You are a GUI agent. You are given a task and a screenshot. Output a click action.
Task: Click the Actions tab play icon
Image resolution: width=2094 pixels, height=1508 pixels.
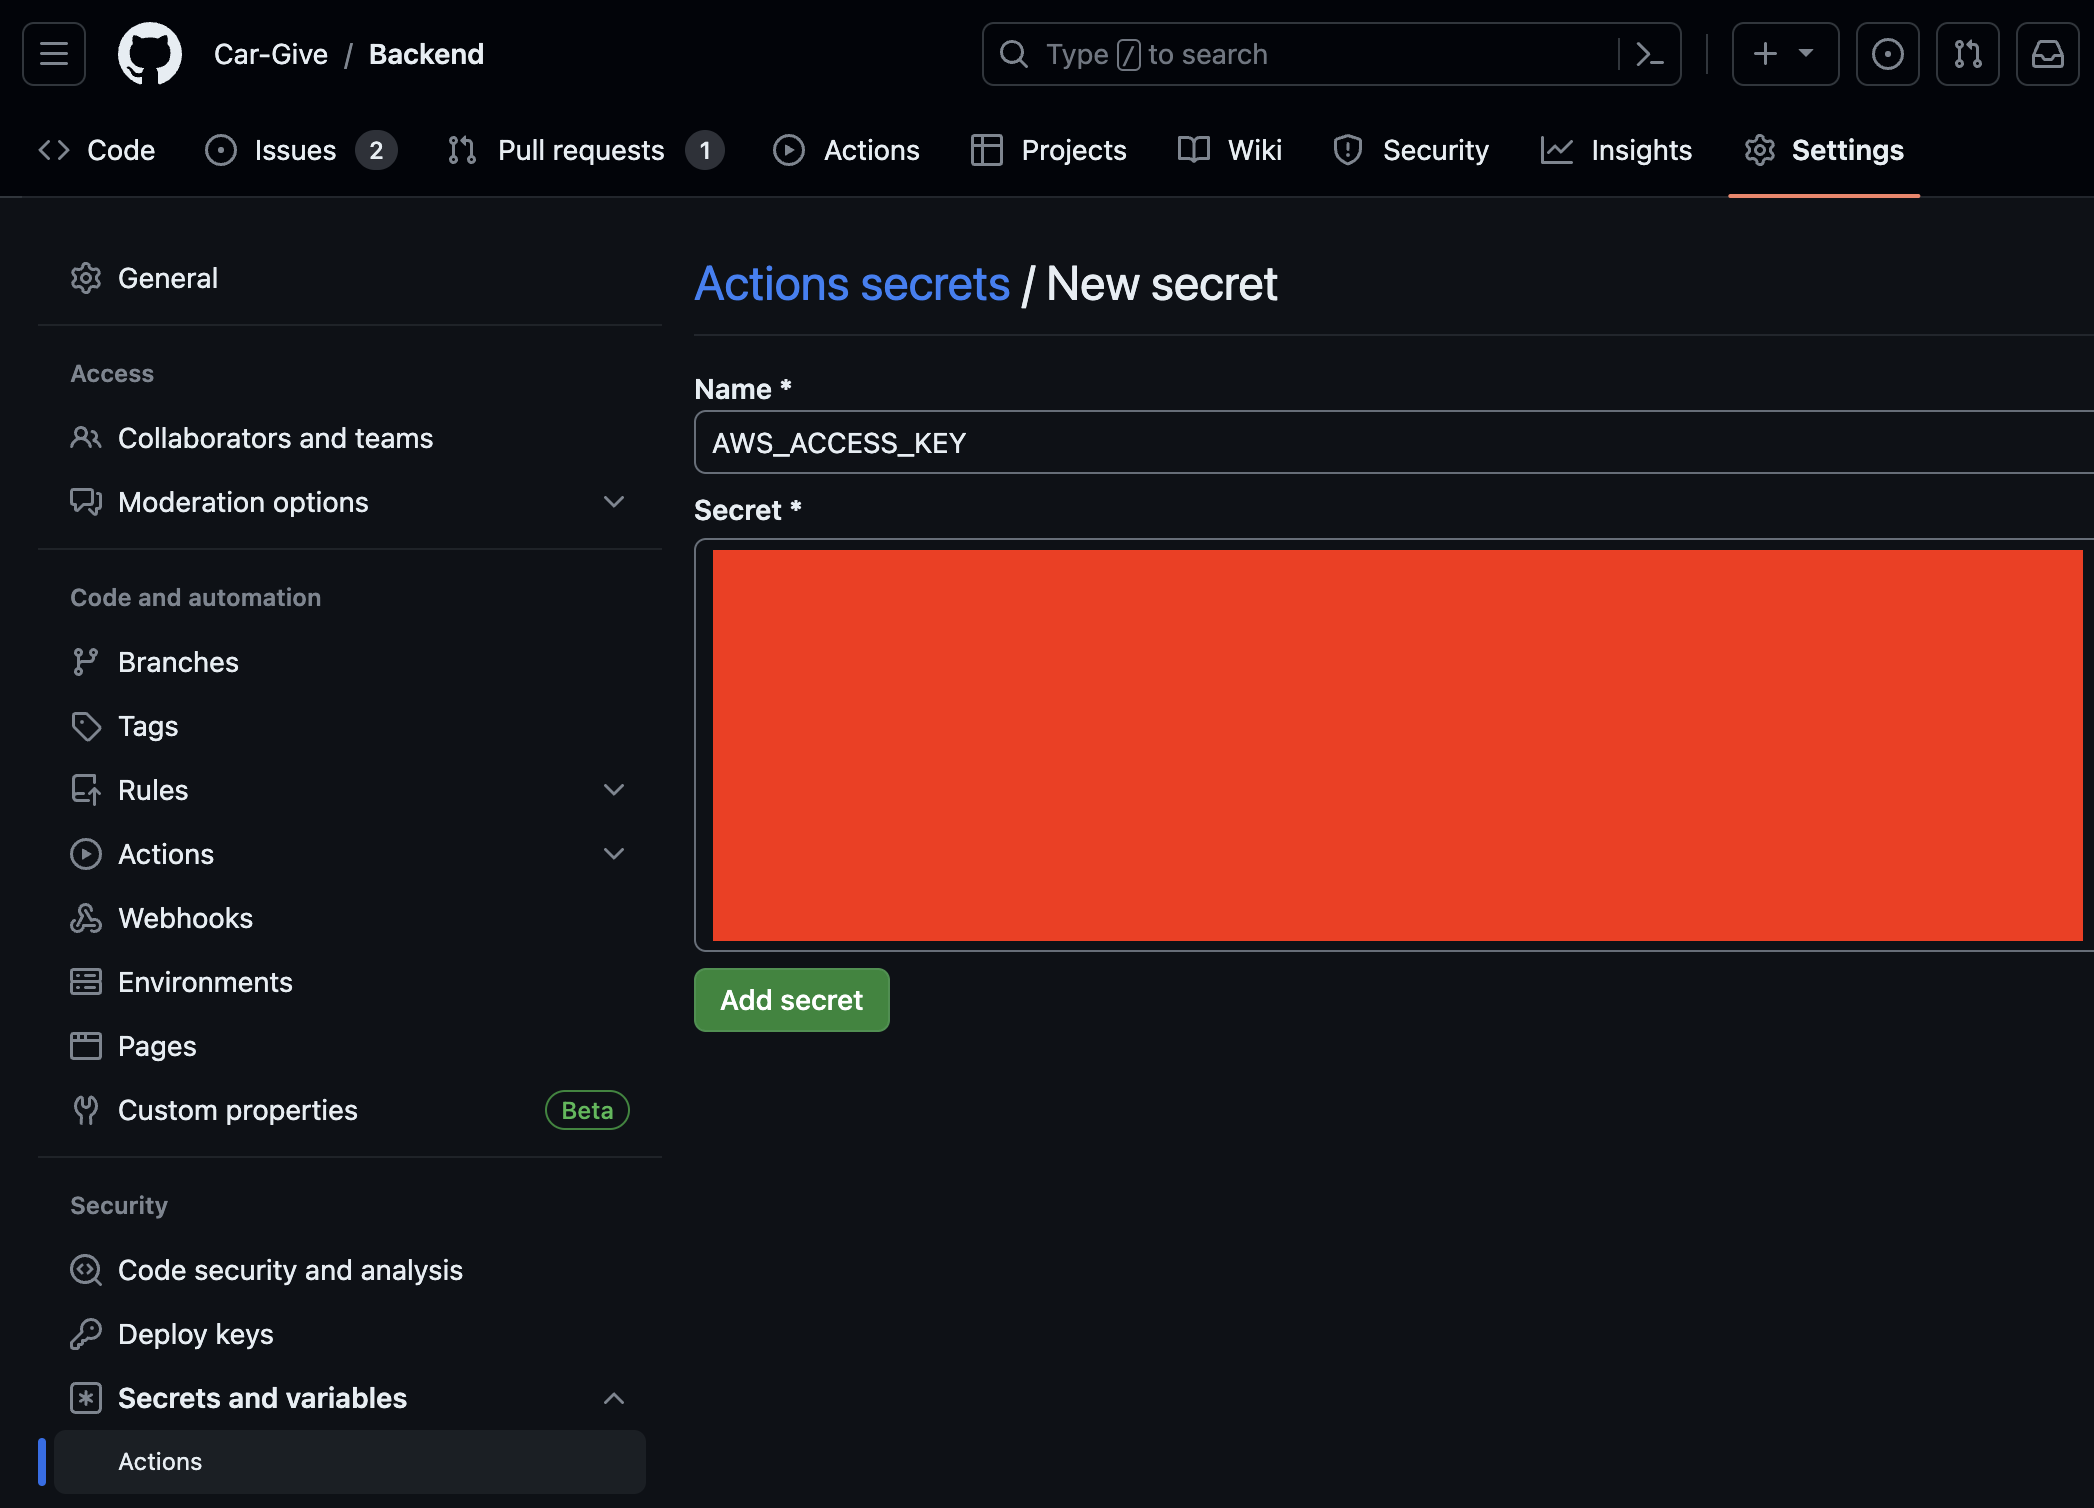[x=789, y=150]
